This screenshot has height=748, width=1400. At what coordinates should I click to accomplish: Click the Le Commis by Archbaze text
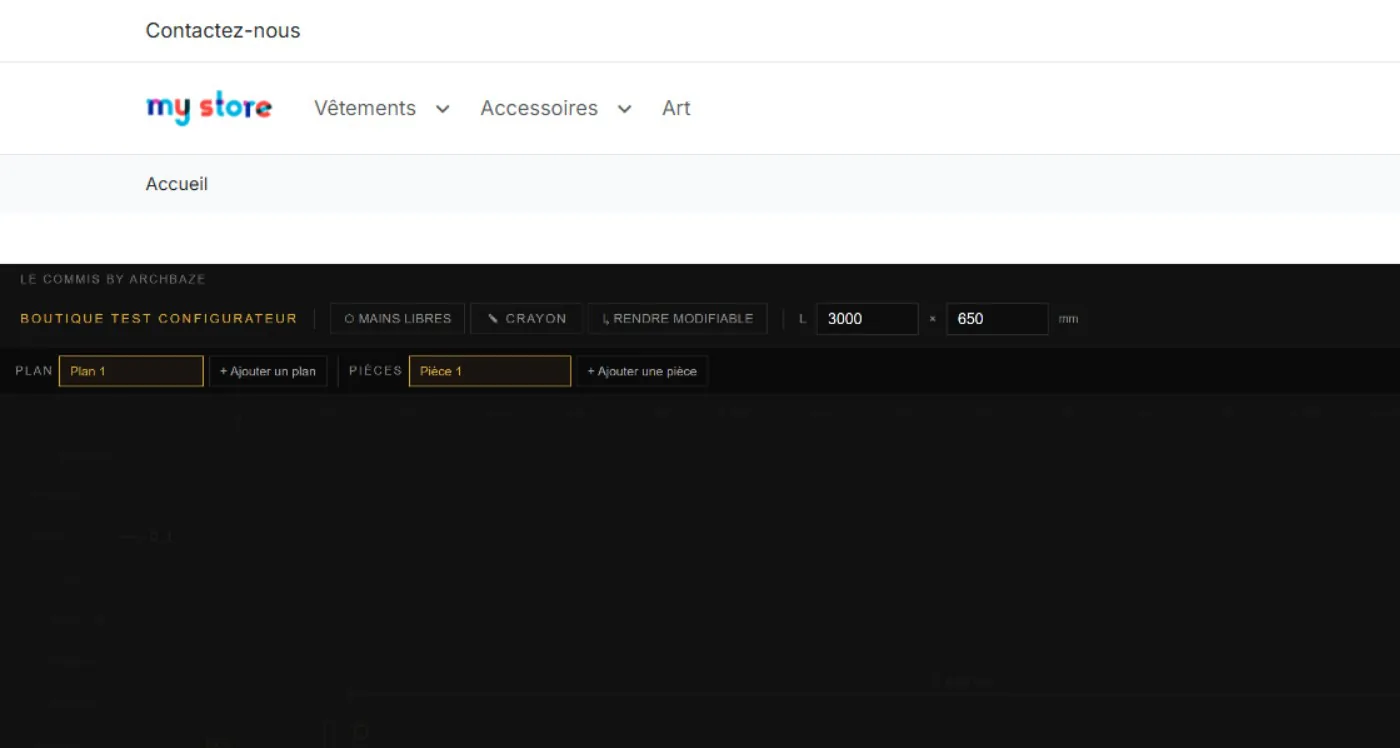(113, 279)
